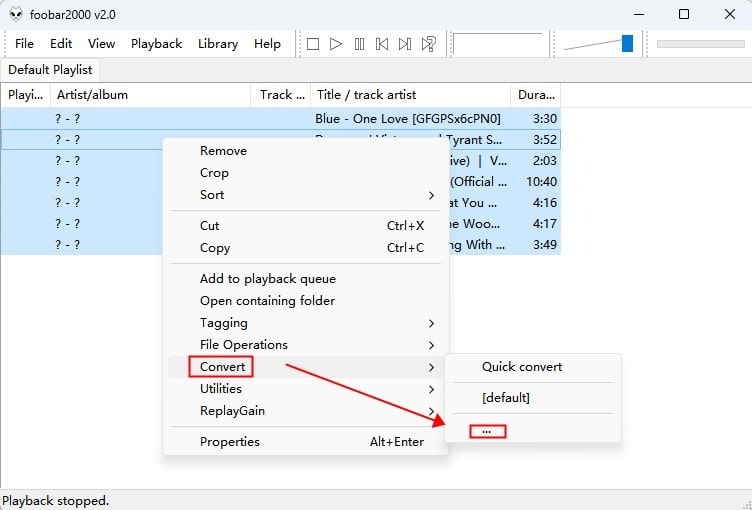Click the Stop playback button

(313, 44)
